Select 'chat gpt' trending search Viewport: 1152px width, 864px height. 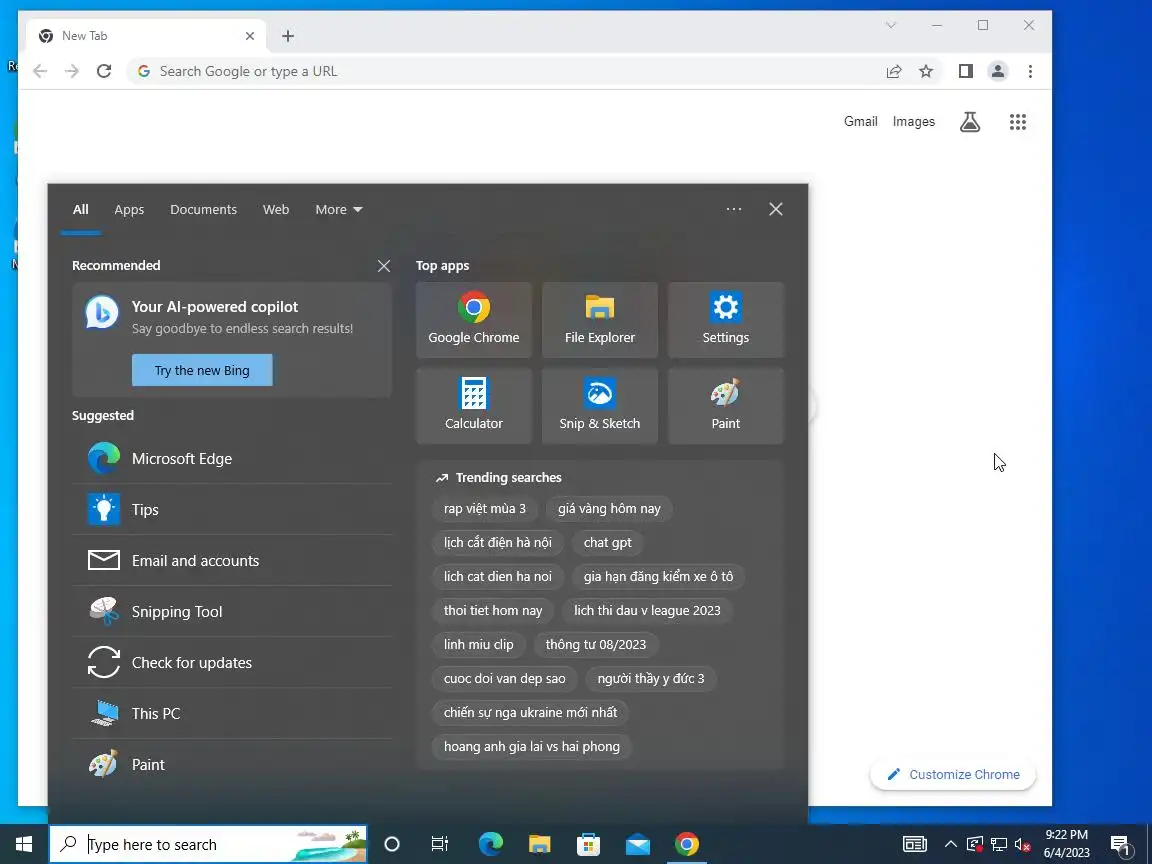coord(608,542)
